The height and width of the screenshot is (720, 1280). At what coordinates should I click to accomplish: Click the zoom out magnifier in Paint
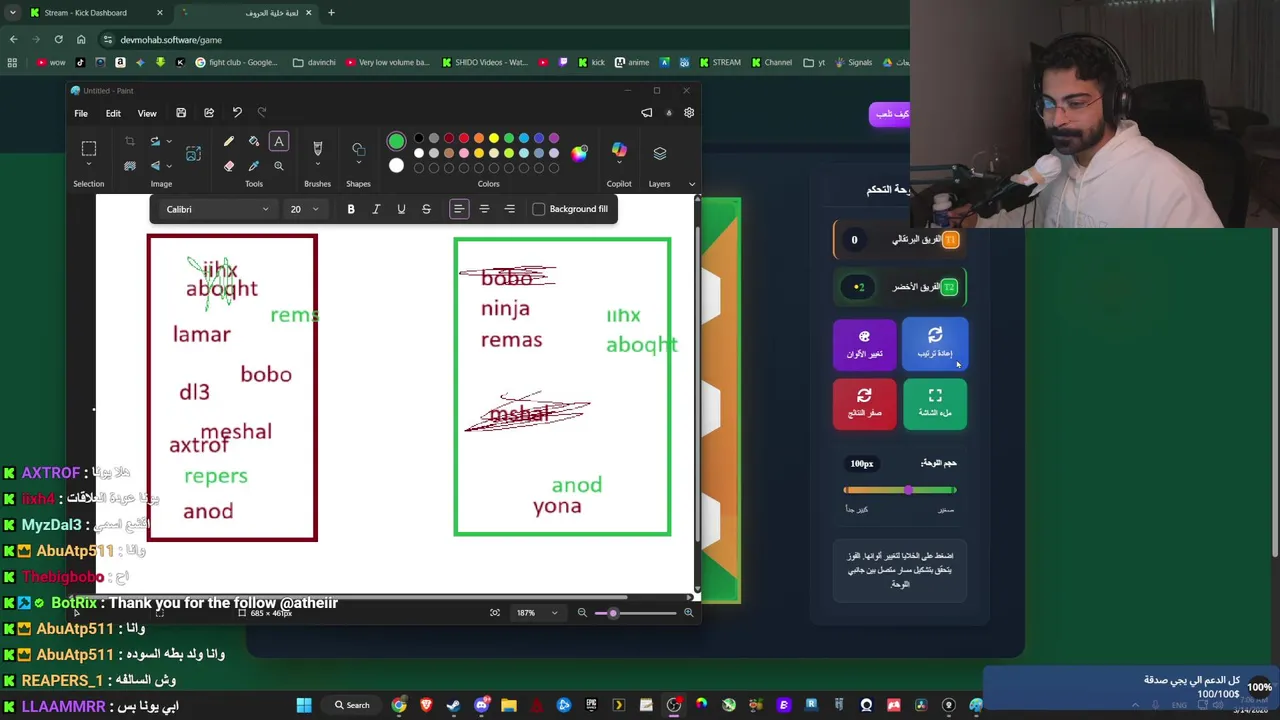pyautogui.click(x=582, y=613)
